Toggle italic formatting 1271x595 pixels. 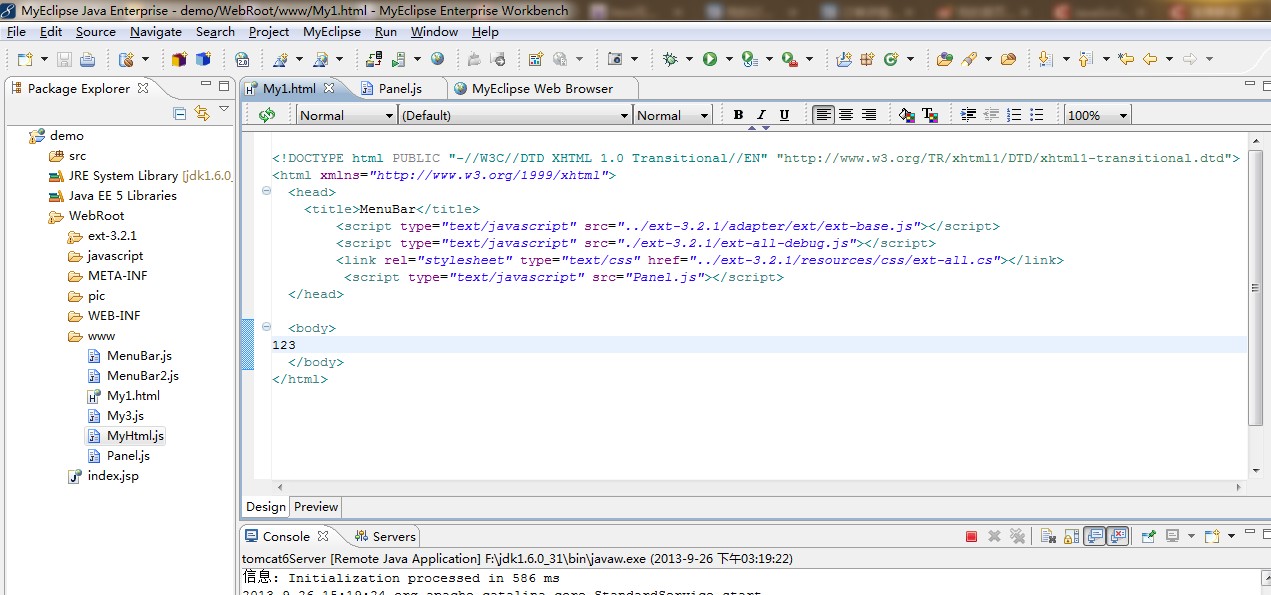coord(761,115)
